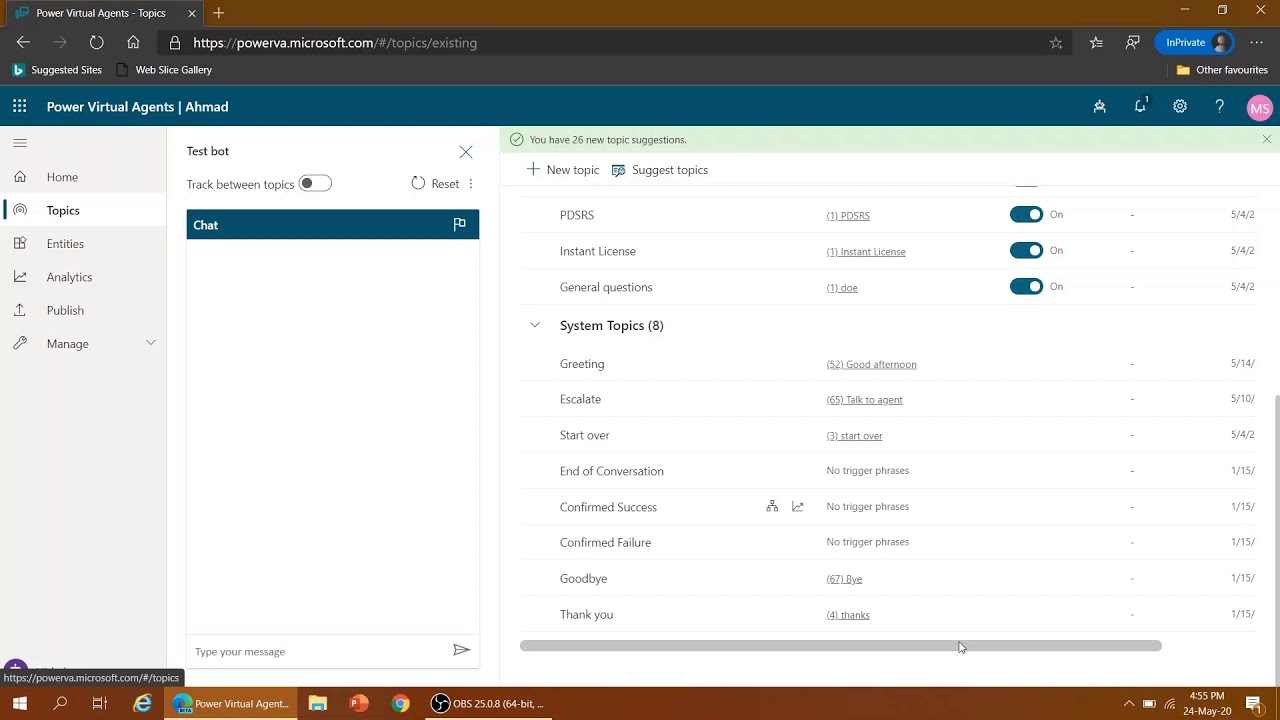The image size is (1280, 720).
Task: Open analytics icon for Confirmed Success
Action: point(798,507)
